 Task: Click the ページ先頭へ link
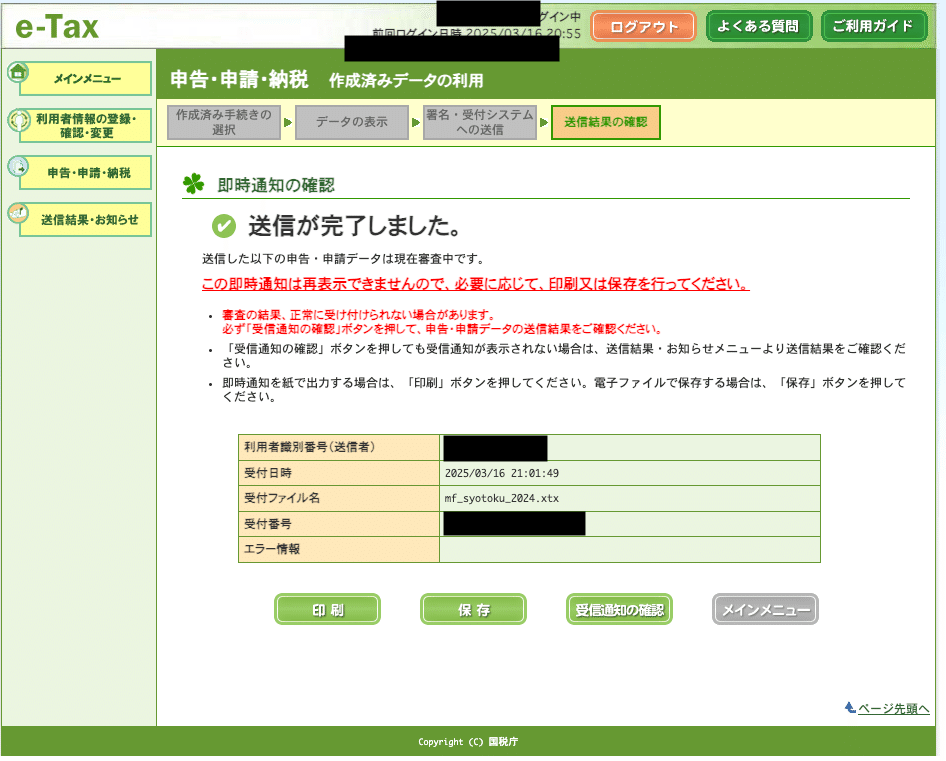click(x=895, y=707)
